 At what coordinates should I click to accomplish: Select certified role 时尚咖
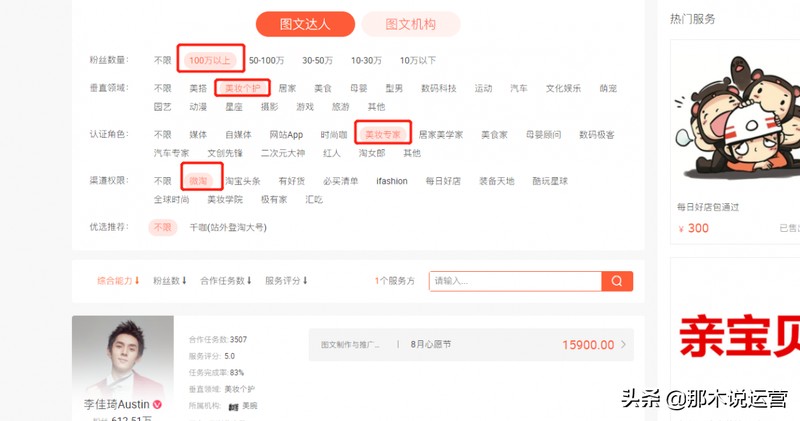[x=334, y=135]
